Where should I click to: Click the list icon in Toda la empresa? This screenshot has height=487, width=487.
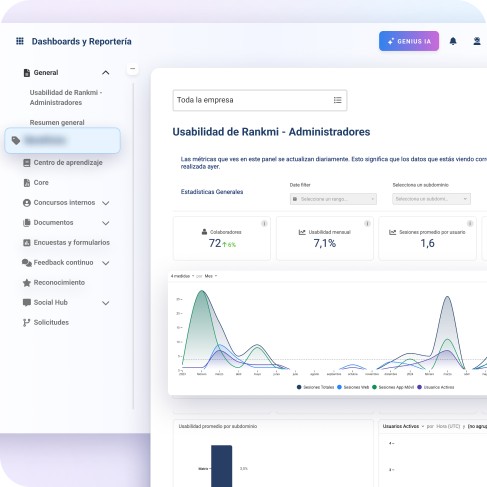coord(337,100)
